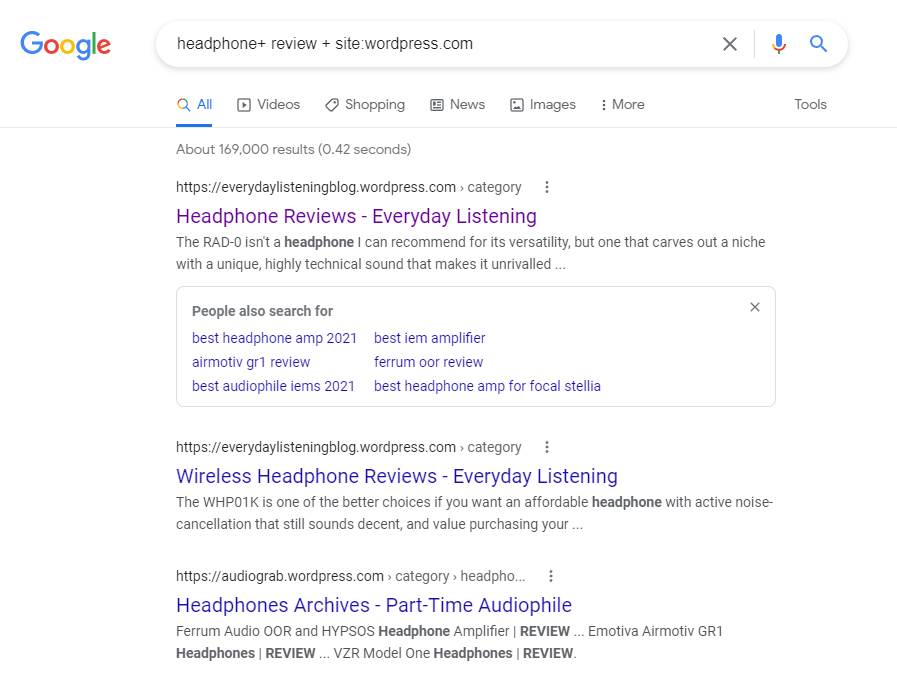Viewport: 897px width, 692px height.
Task: Click the Google logo
Action: pos(66,45)
